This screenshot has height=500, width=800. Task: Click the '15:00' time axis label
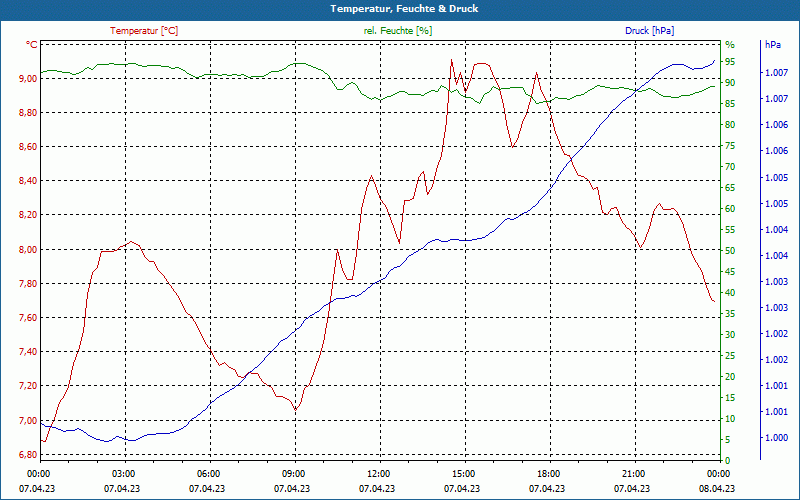tap(463, 473)
